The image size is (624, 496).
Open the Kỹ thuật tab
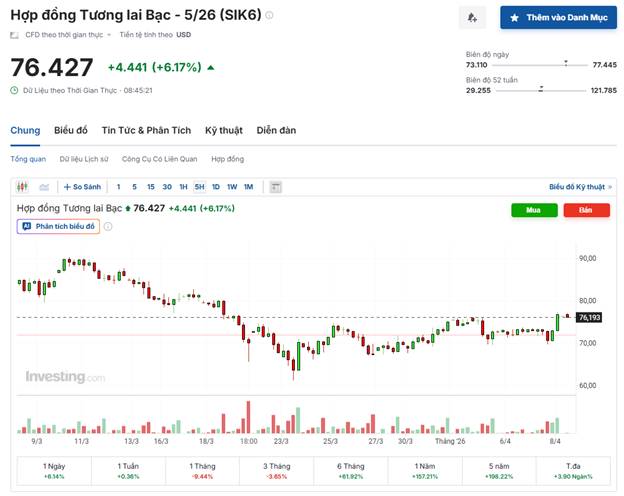tap(224, 130)
